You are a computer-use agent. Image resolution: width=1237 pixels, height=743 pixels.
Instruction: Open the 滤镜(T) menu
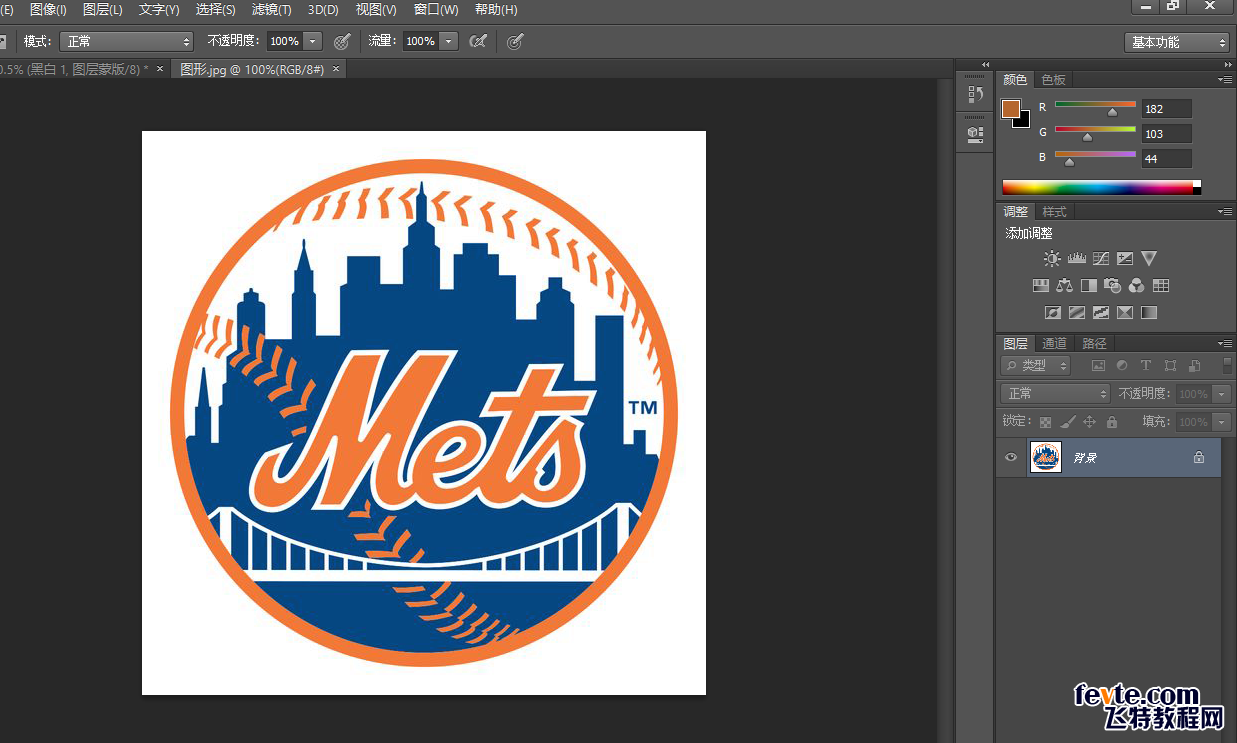coord(271,10)
